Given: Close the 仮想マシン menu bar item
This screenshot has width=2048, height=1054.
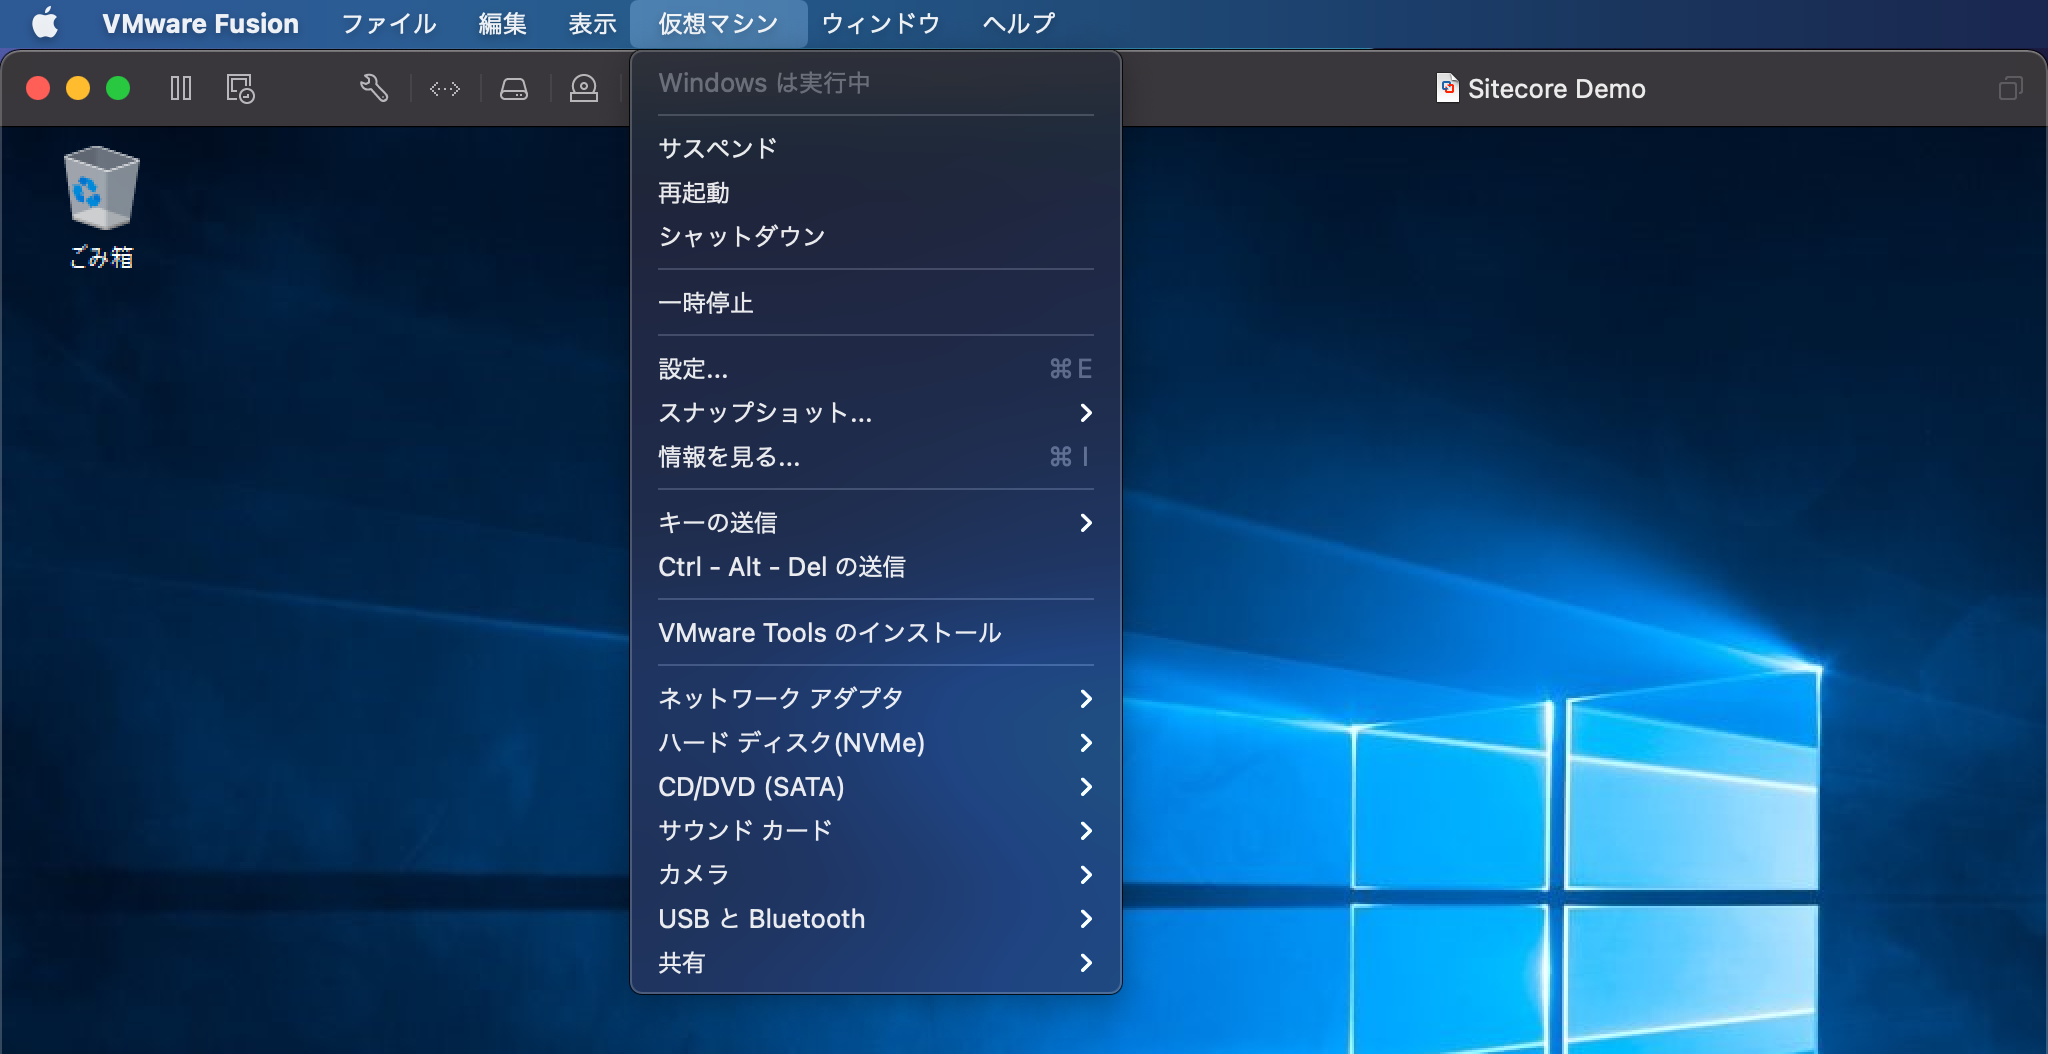Looking at the screenshot, I should [x=718, y=23].
